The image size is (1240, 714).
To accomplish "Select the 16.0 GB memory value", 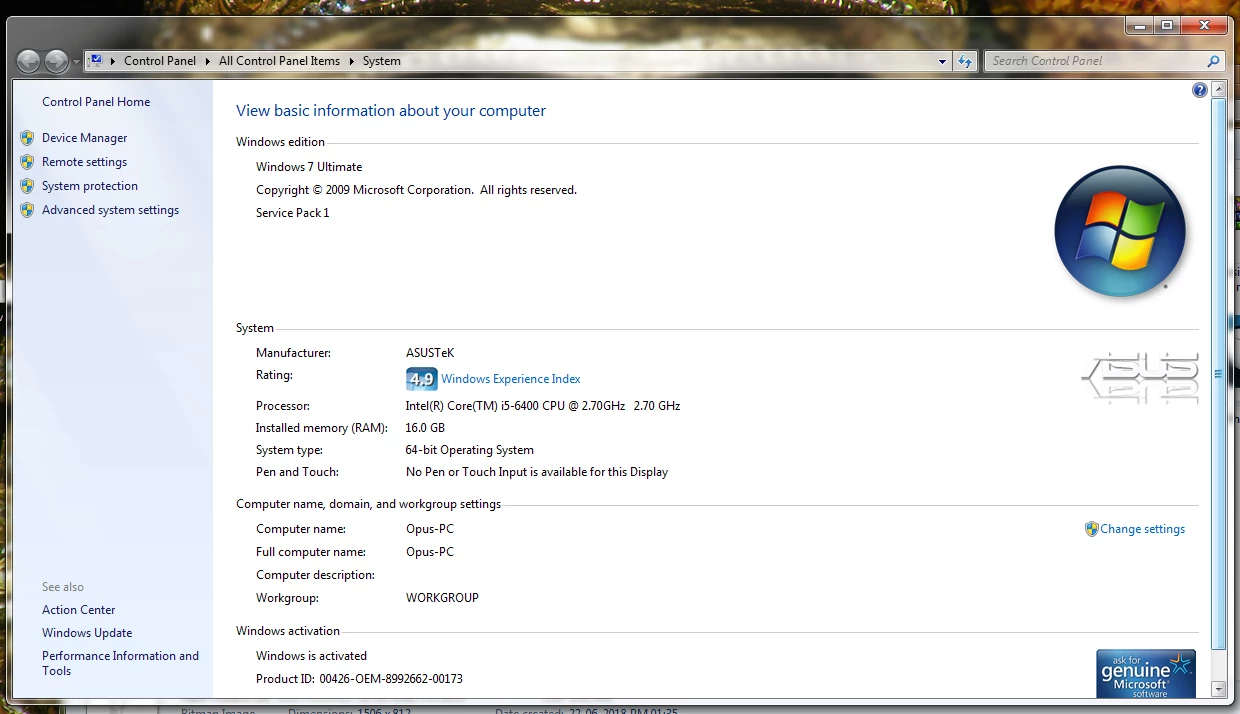I will coord(425,428).
